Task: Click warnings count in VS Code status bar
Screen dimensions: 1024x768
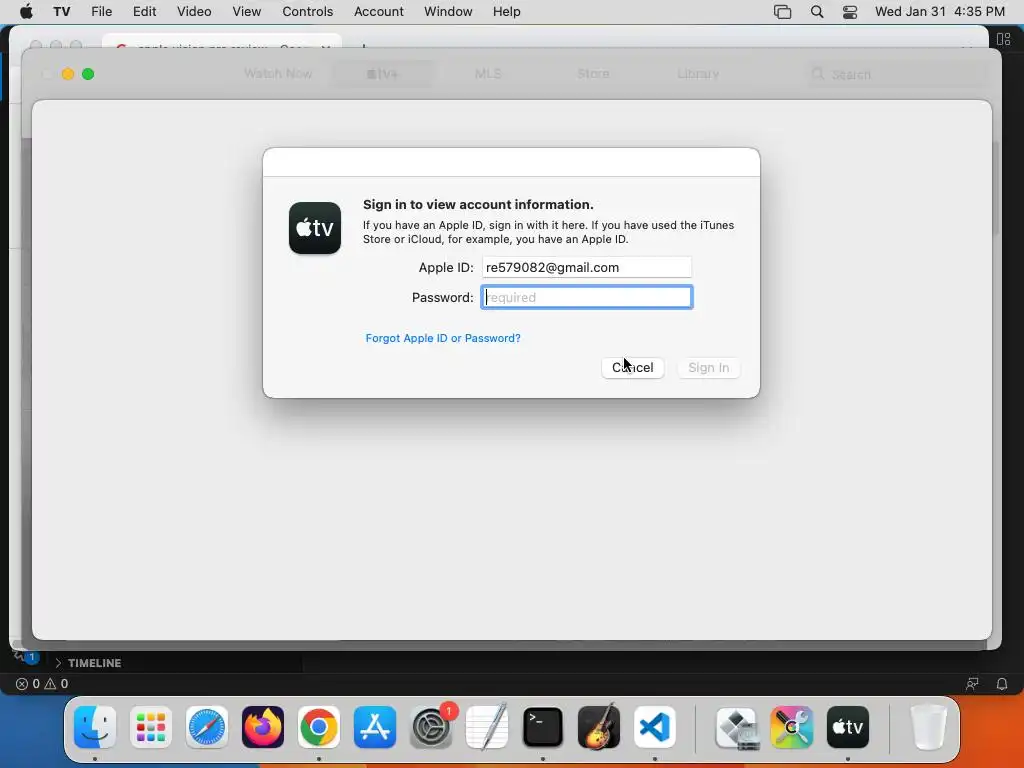Action: coord(56,684)
